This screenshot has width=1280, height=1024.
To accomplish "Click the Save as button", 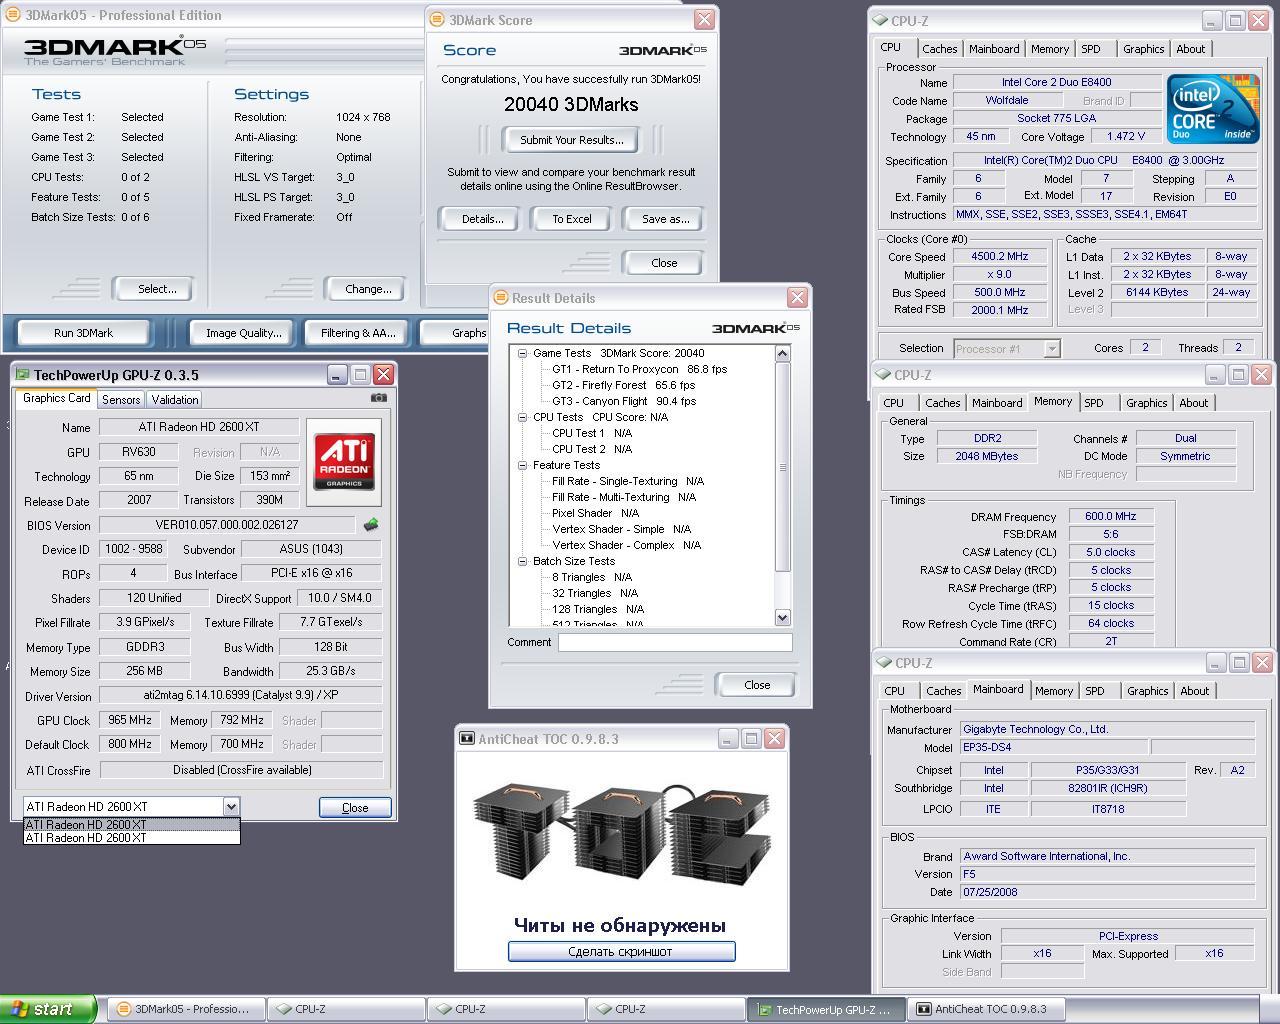I will pos(665,219).
